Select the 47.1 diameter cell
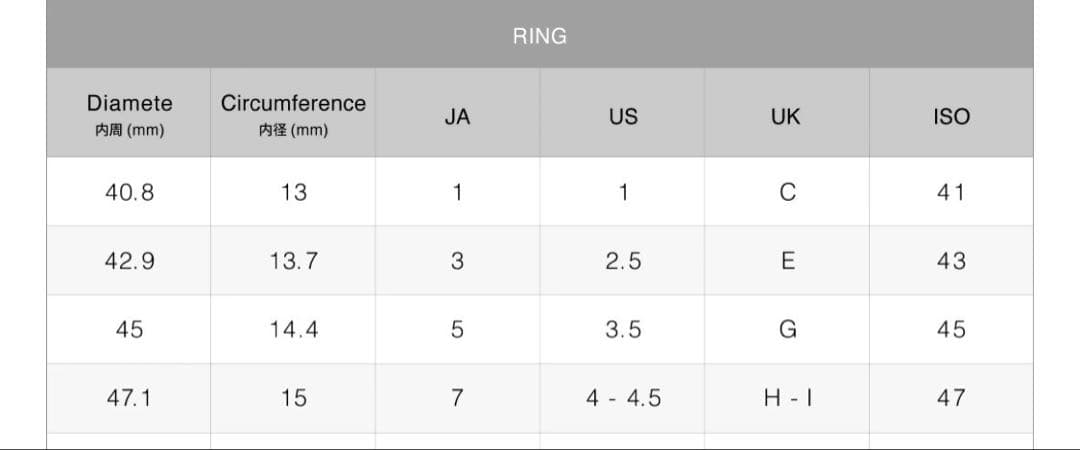Screen dimensions: 1080x450 coord(129,398)
